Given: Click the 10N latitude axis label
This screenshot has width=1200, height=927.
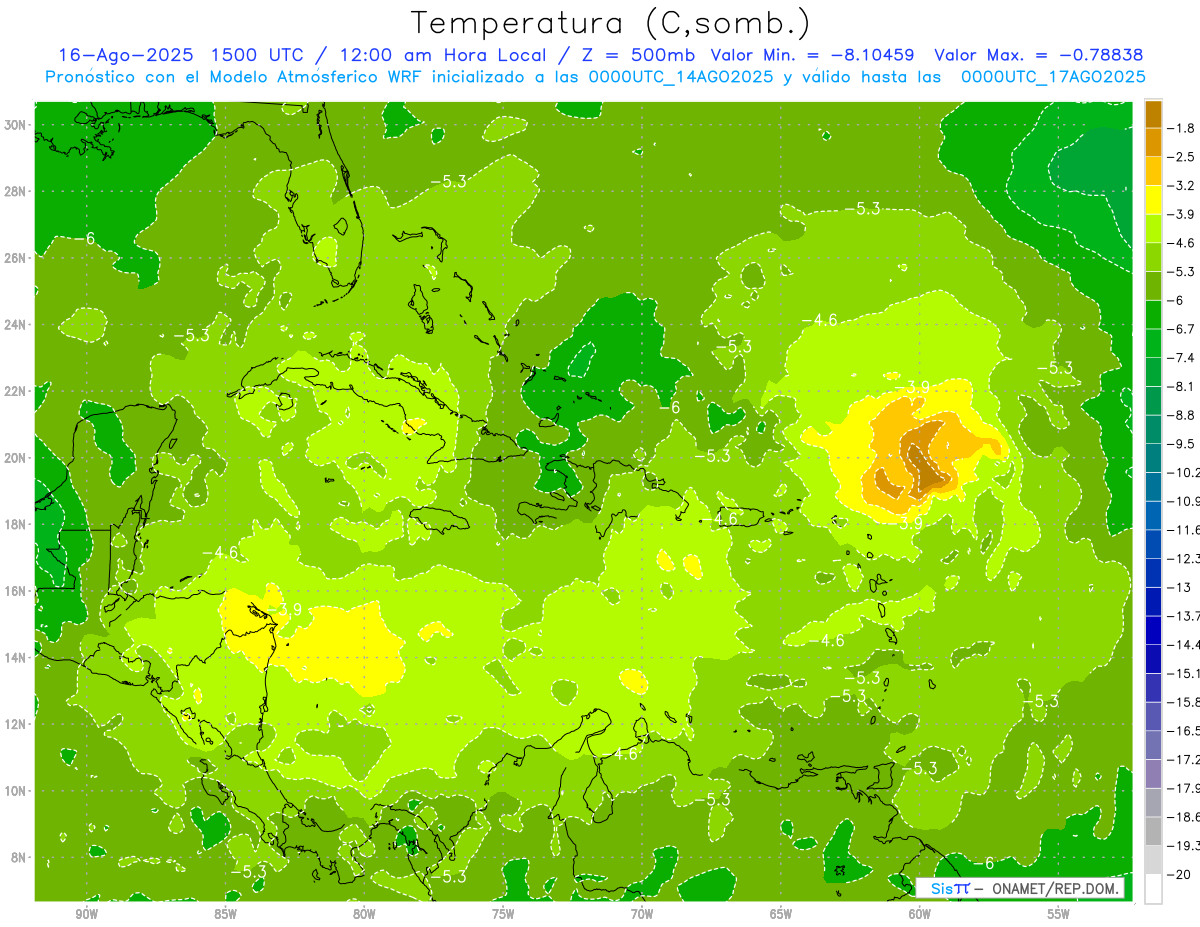Looking at the screenshot, I should tap(16, 790).
